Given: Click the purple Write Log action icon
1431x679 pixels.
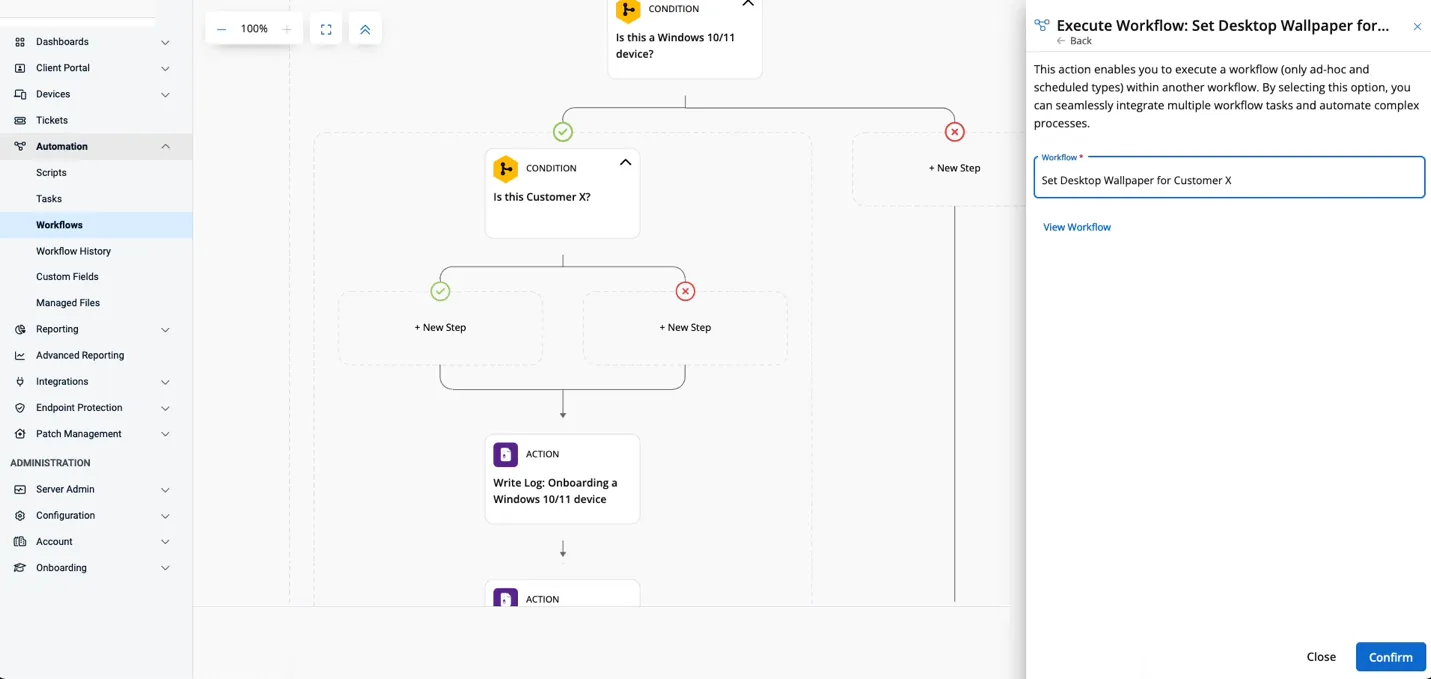Looking at the screenshot, I should tap(506, 454).
